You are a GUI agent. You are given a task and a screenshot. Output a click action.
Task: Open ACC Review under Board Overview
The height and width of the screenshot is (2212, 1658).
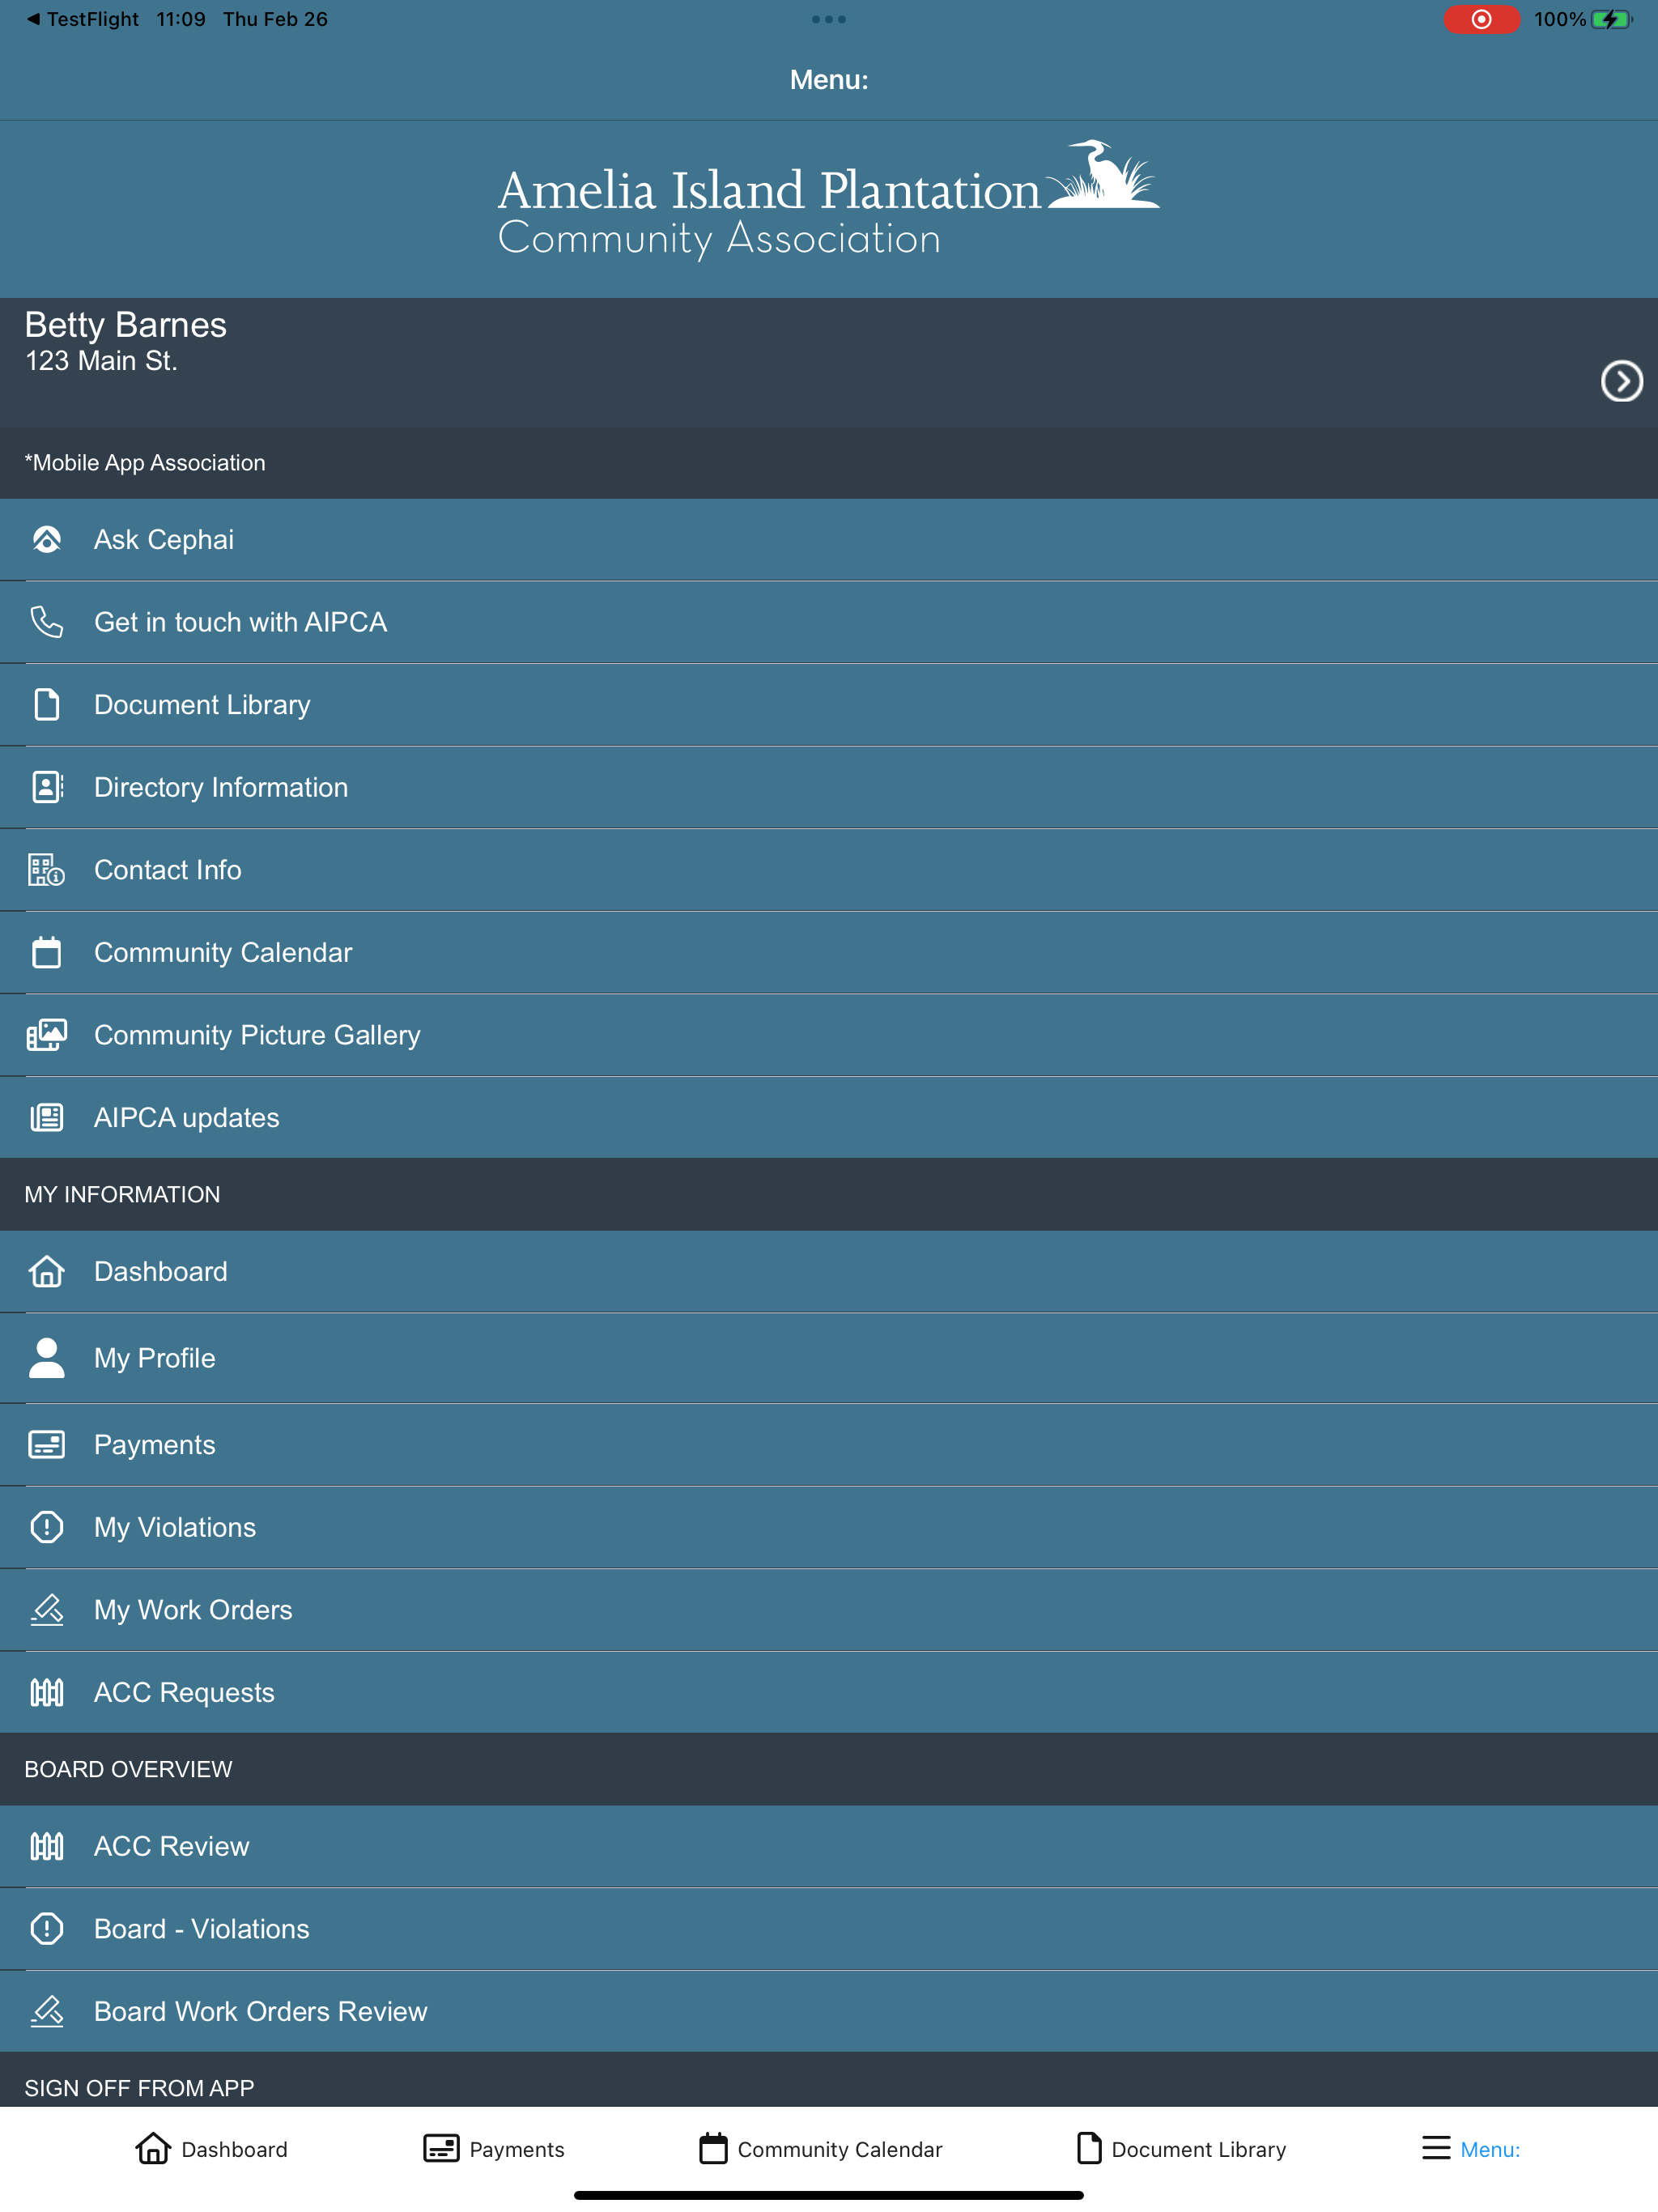(829, 1846)
